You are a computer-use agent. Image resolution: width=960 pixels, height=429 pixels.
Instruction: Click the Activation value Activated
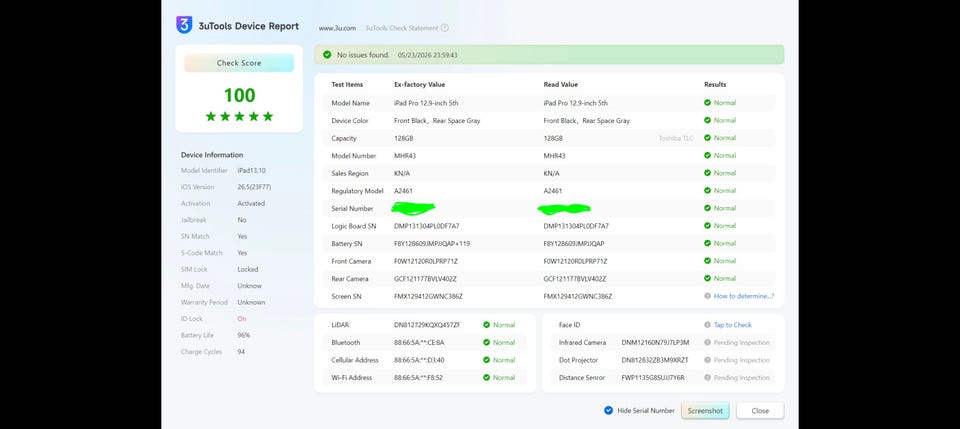click(251, 203)
